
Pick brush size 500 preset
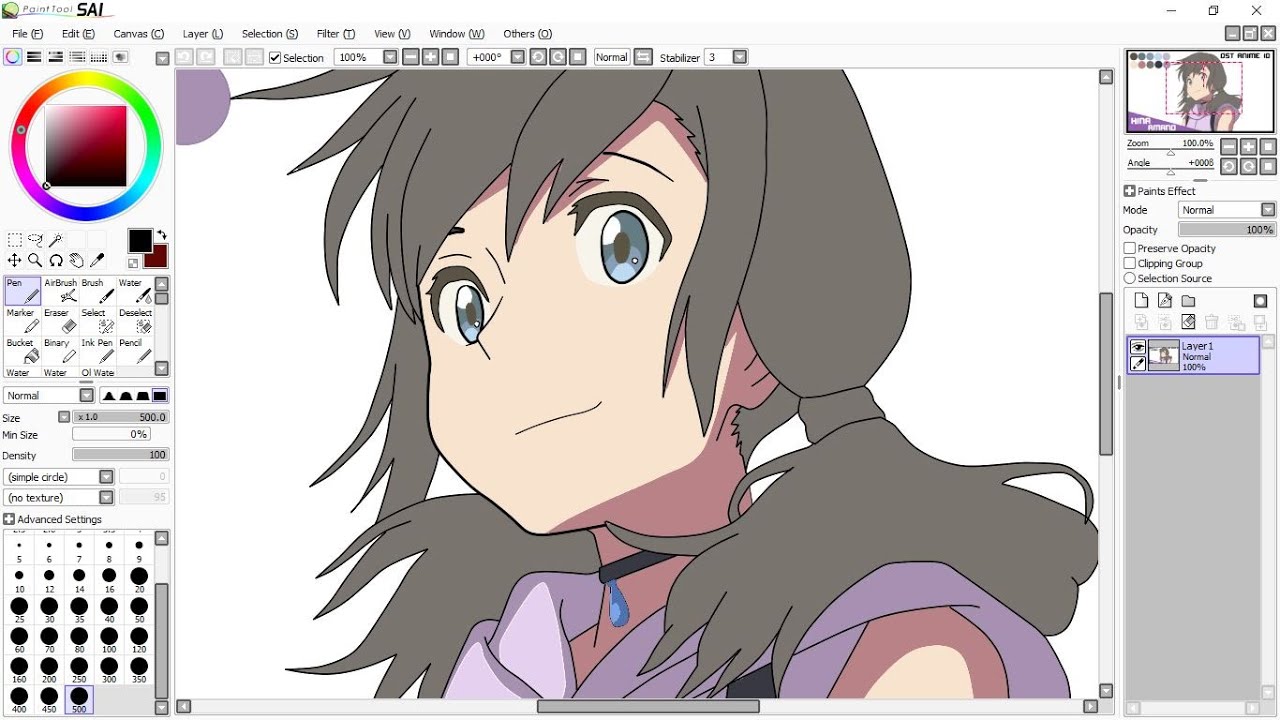click(79, 699)
